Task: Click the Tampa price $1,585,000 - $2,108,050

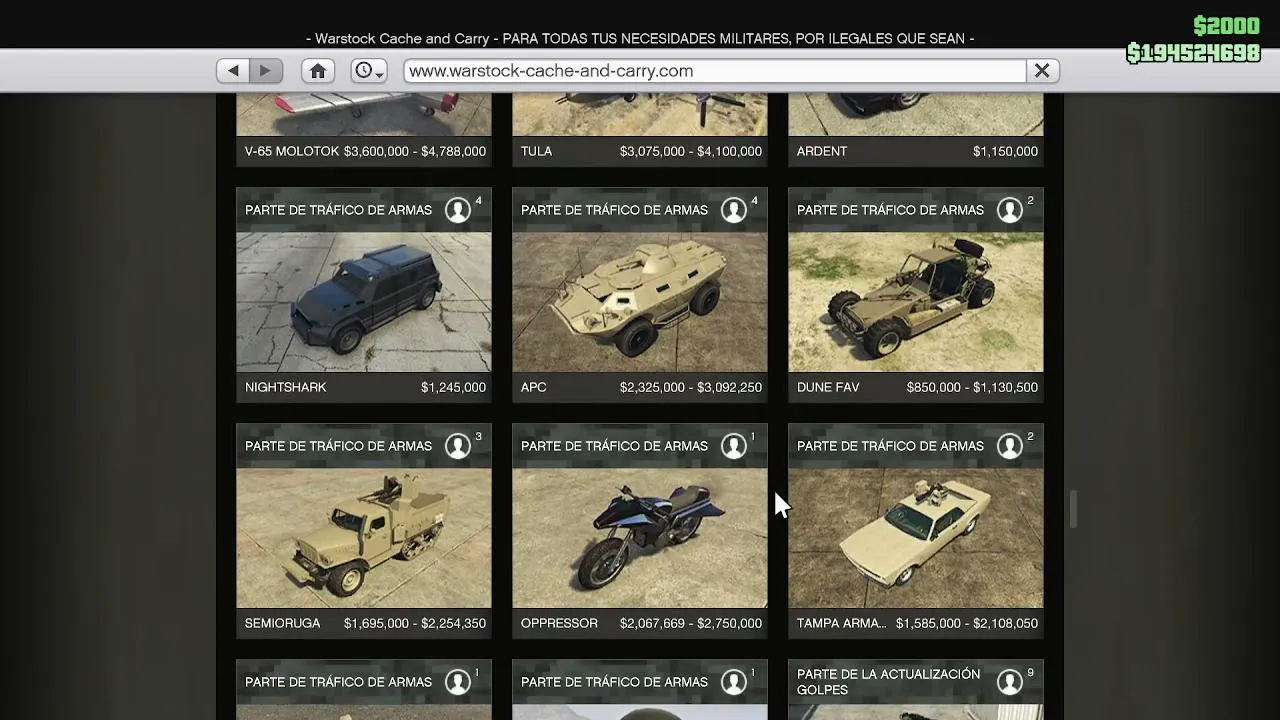Action: [967, 623]
